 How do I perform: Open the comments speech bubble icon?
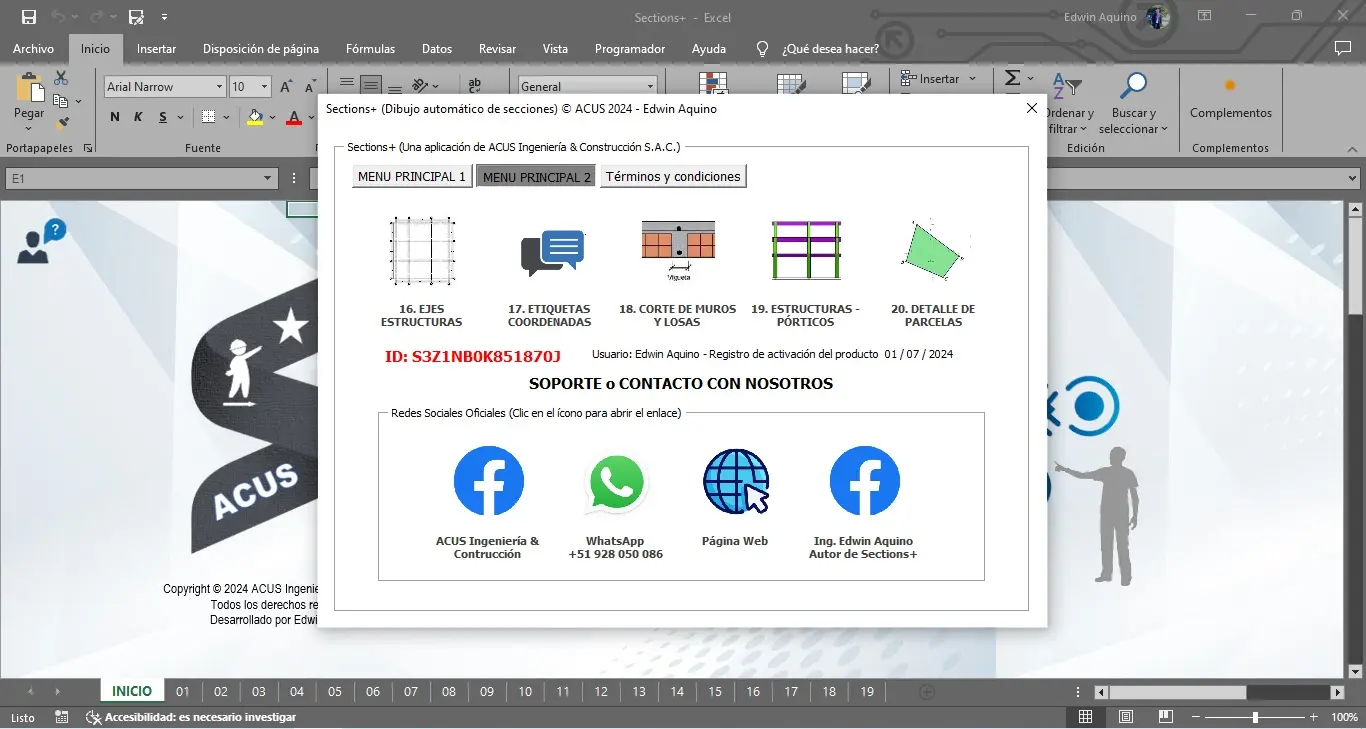(x=1343, y=48)
